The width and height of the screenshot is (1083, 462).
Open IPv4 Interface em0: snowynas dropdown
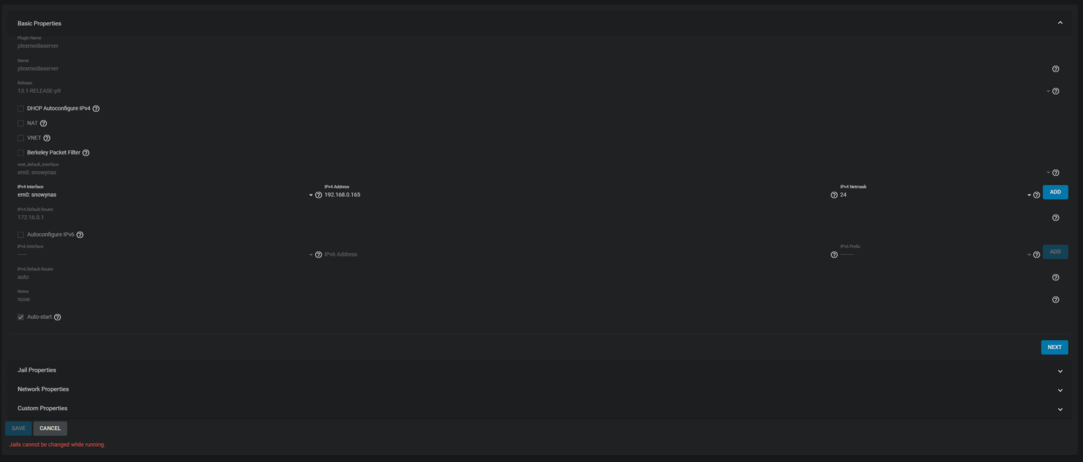point(165,195)
